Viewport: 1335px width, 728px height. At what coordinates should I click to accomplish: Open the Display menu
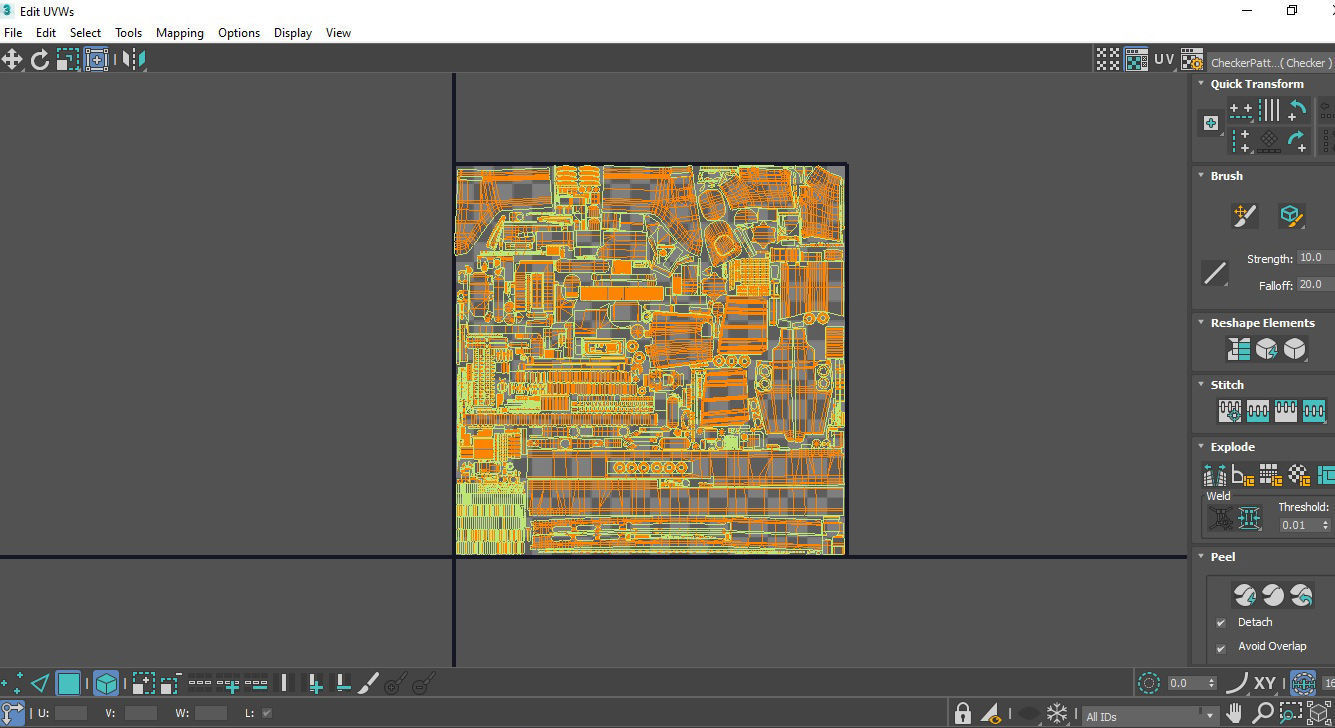(x=293, y=33)
